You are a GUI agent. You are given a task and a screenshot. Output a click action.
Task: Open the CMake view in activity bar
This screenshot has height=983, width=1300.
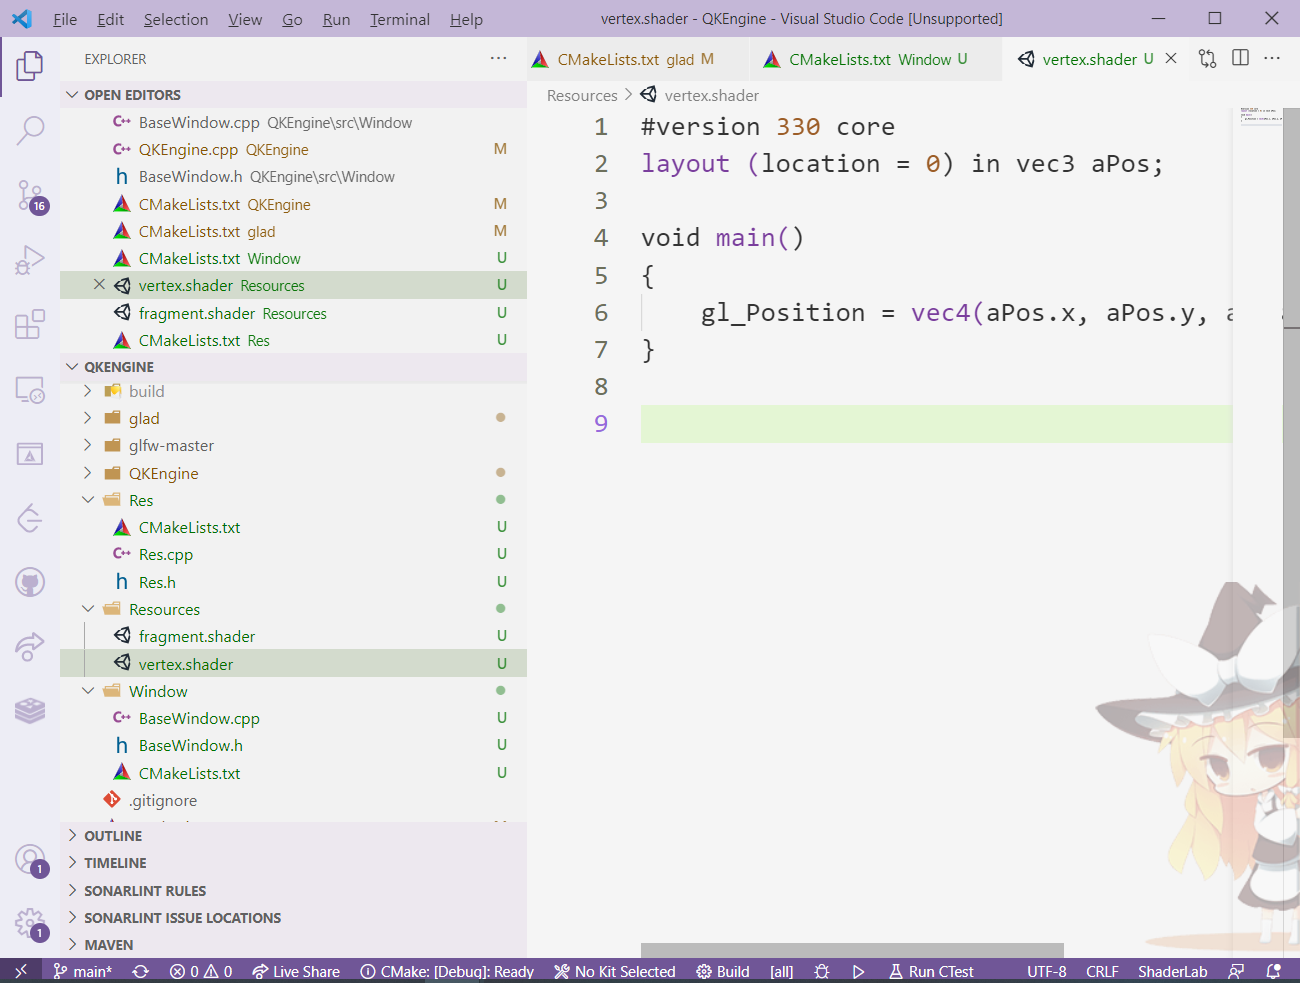point(30,454)
